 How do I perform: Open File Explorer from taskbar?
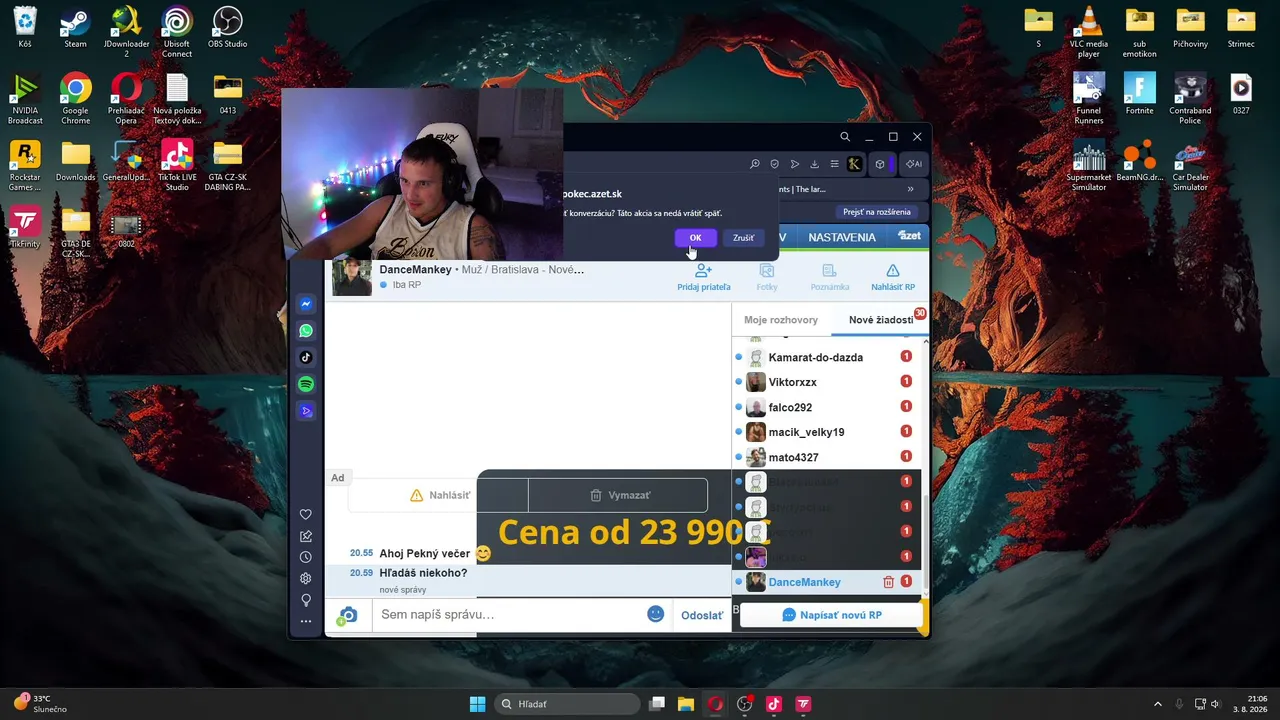pos(686,704)
